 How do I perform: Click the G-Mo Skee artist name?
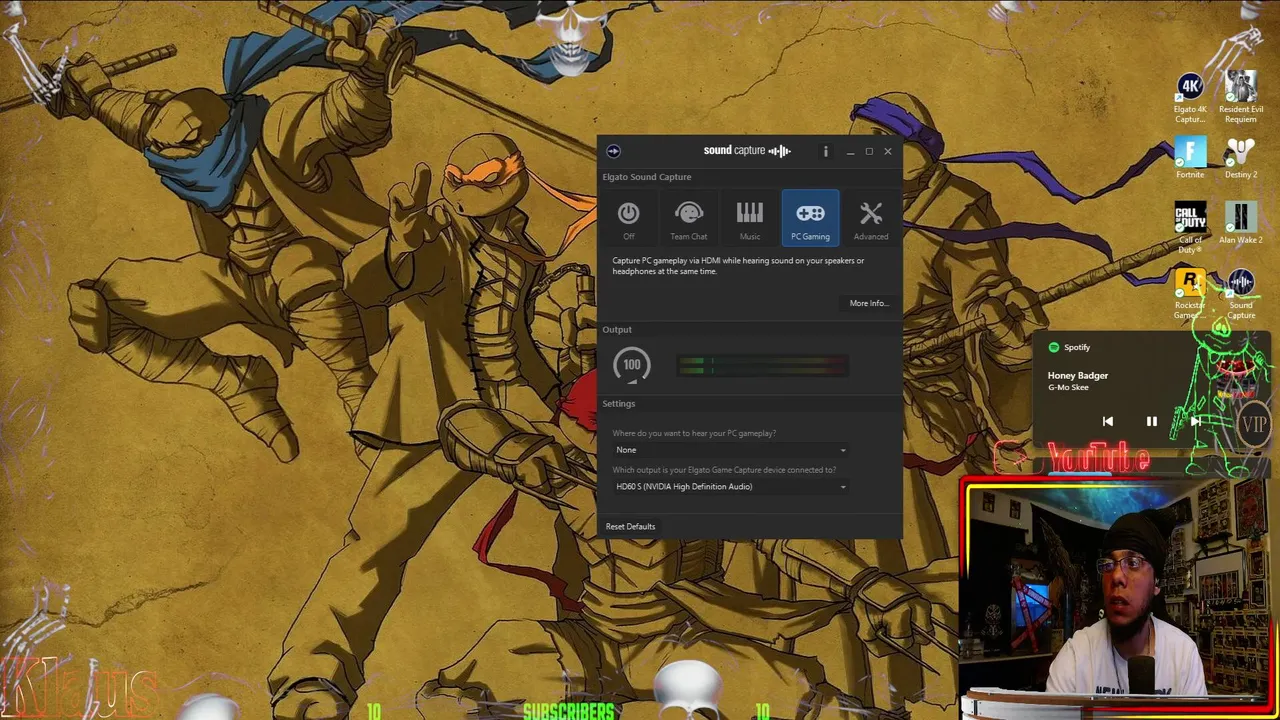(x=1068, y=387)
